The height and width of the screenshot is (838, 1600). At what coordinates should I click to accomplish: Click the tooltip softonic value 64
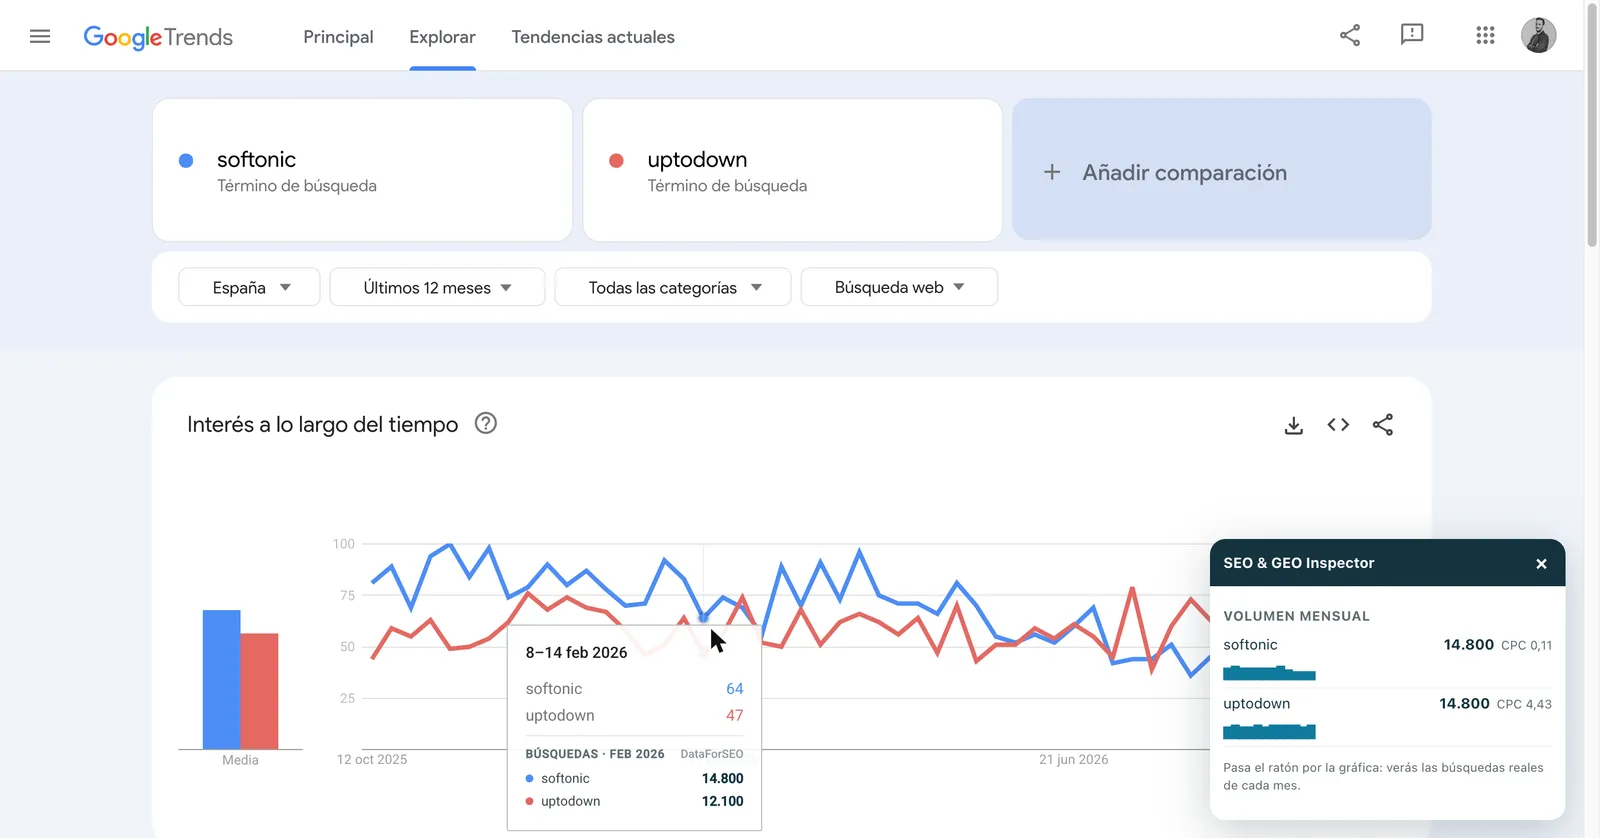(734, 689)
